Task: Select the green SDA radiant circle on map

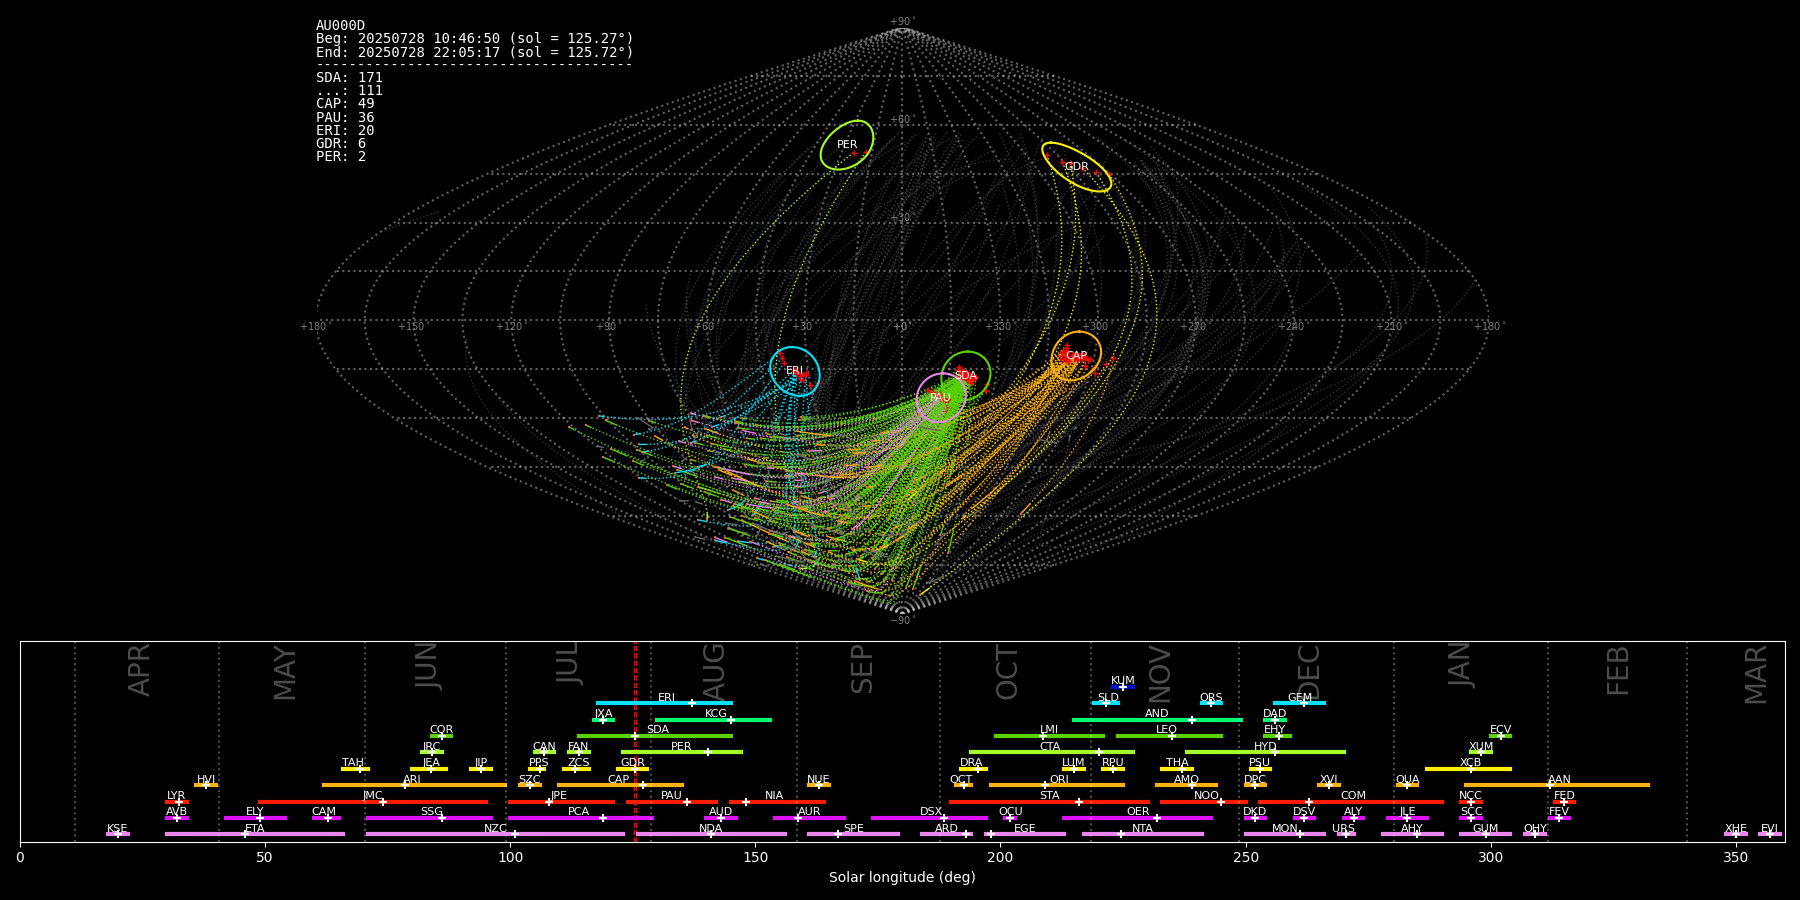Action: click(x=966, y=376)
